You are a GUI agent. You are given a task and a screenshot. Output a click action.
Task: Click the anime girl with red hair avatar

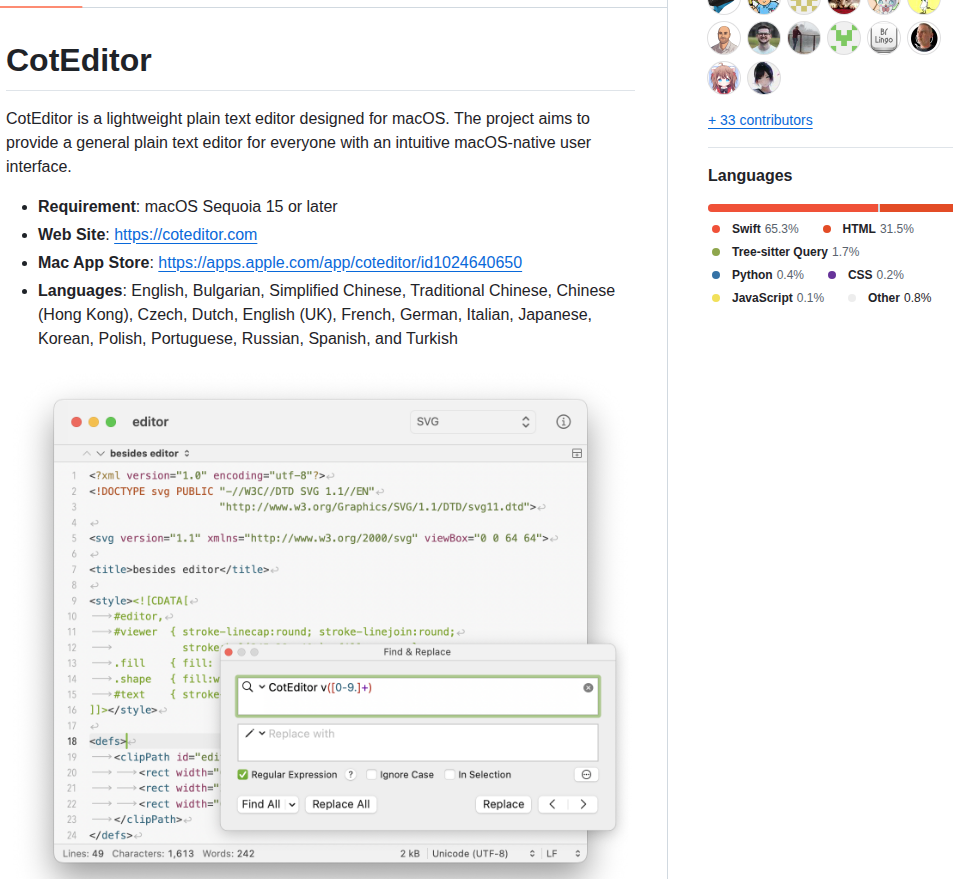tap(724, 78)
